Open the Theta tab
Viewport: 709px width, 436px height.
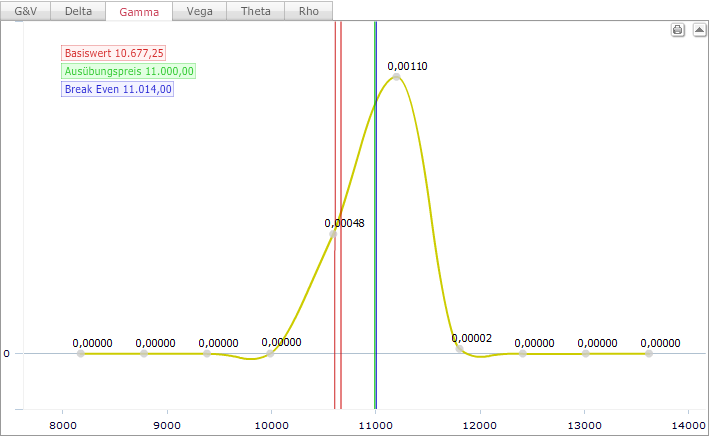pos(255,12)
